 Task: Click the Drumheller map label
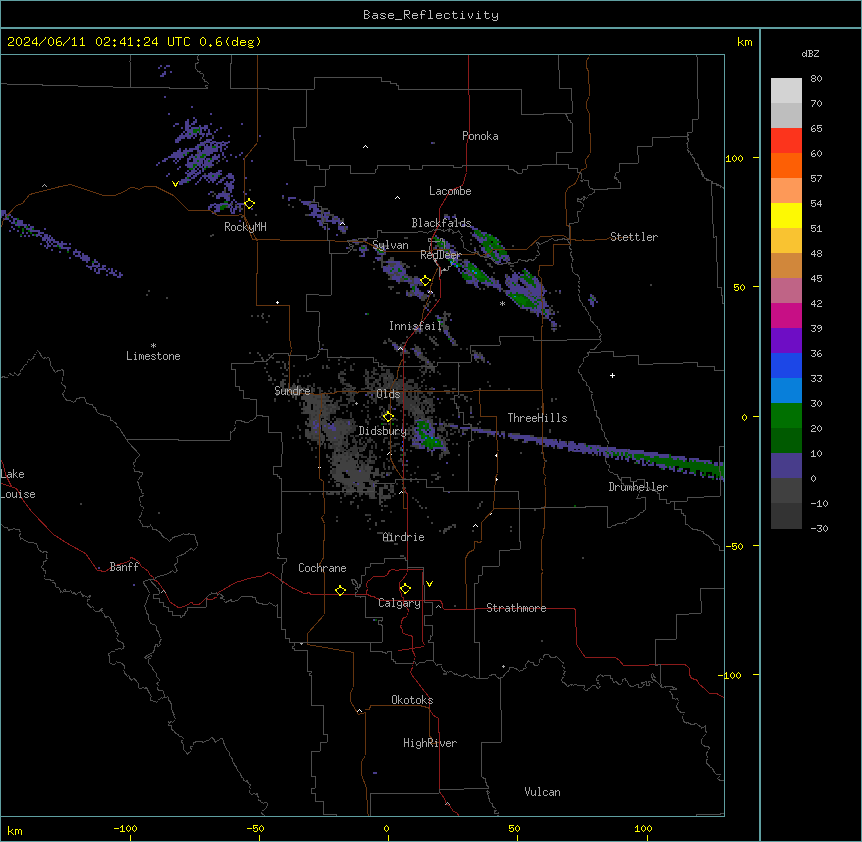[x=638, y=487]
